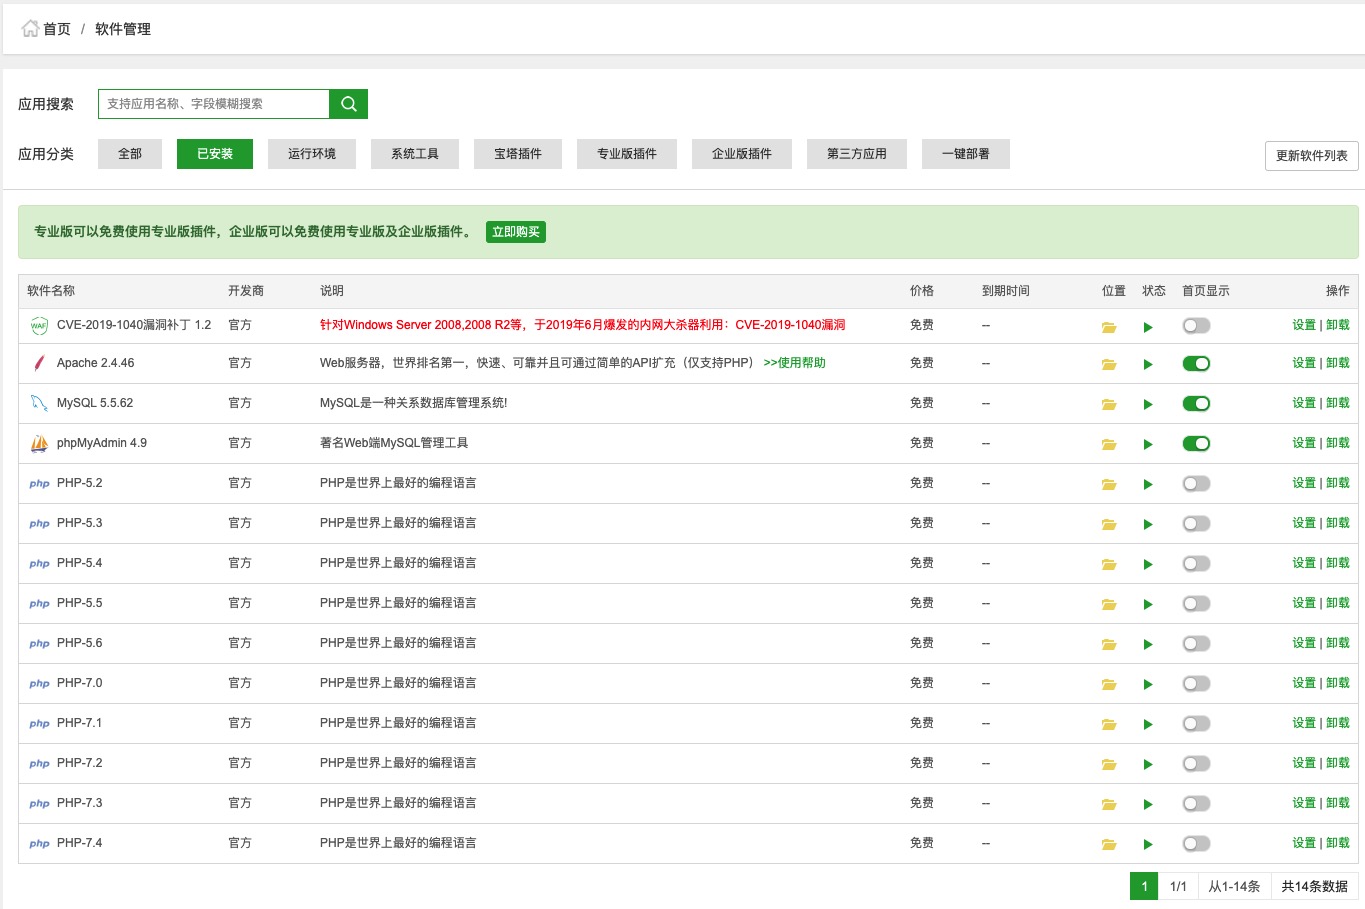Disable homepage display for Apache 2.4.46
The image size is (1365, 909).
[1196, 364]
